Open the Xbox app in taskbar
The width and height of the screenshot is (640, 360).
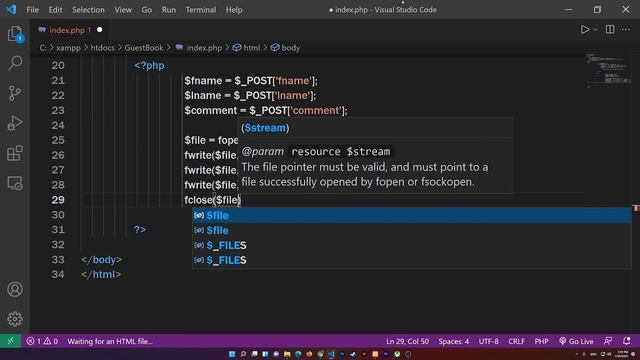[x=397, y=354]
